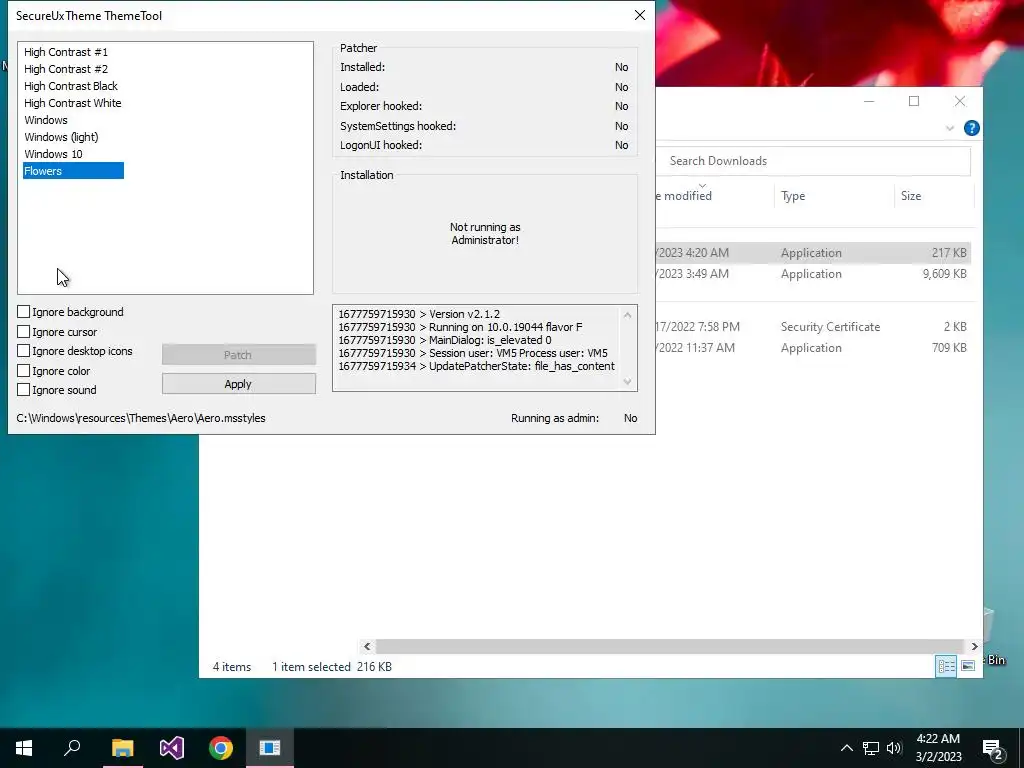Select the Flowers theme

tap(73, 170)
